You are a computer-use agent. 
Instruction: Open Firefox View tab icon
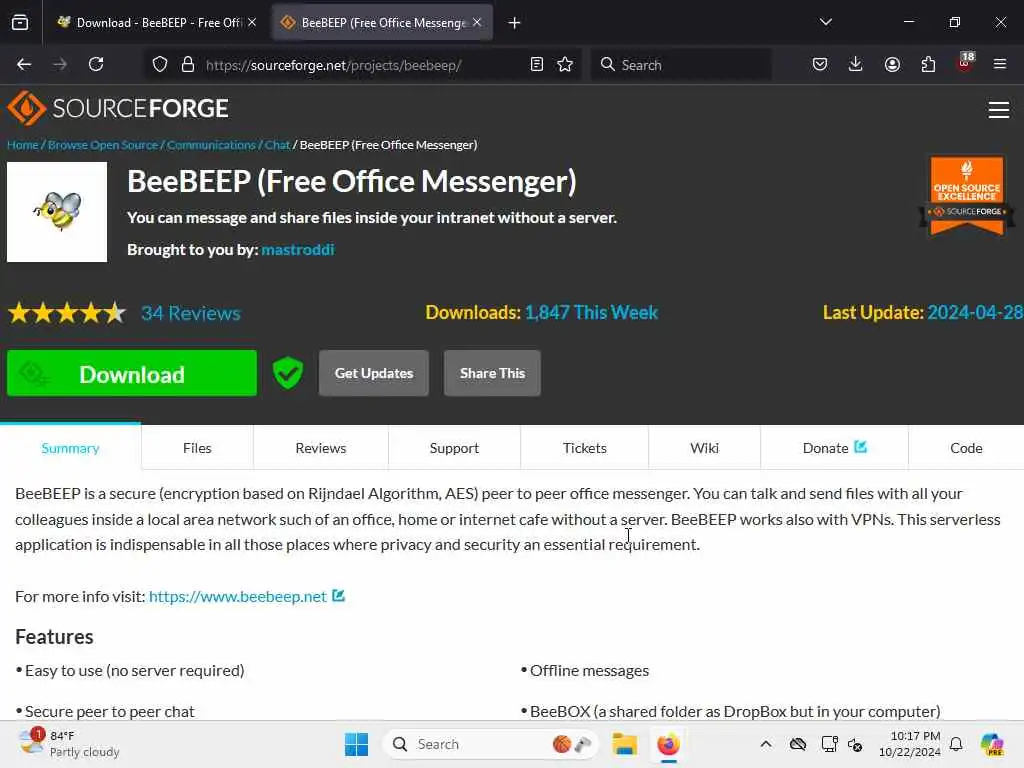[20, 22]
